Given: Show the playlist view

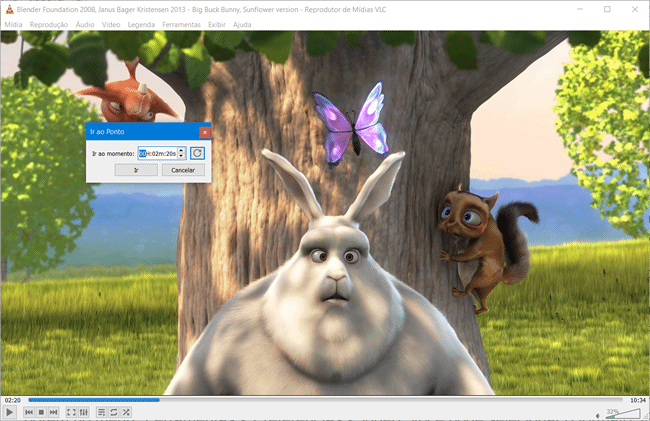Looking at the screenshot, I should pyautogui.click(x=100, y=412).
